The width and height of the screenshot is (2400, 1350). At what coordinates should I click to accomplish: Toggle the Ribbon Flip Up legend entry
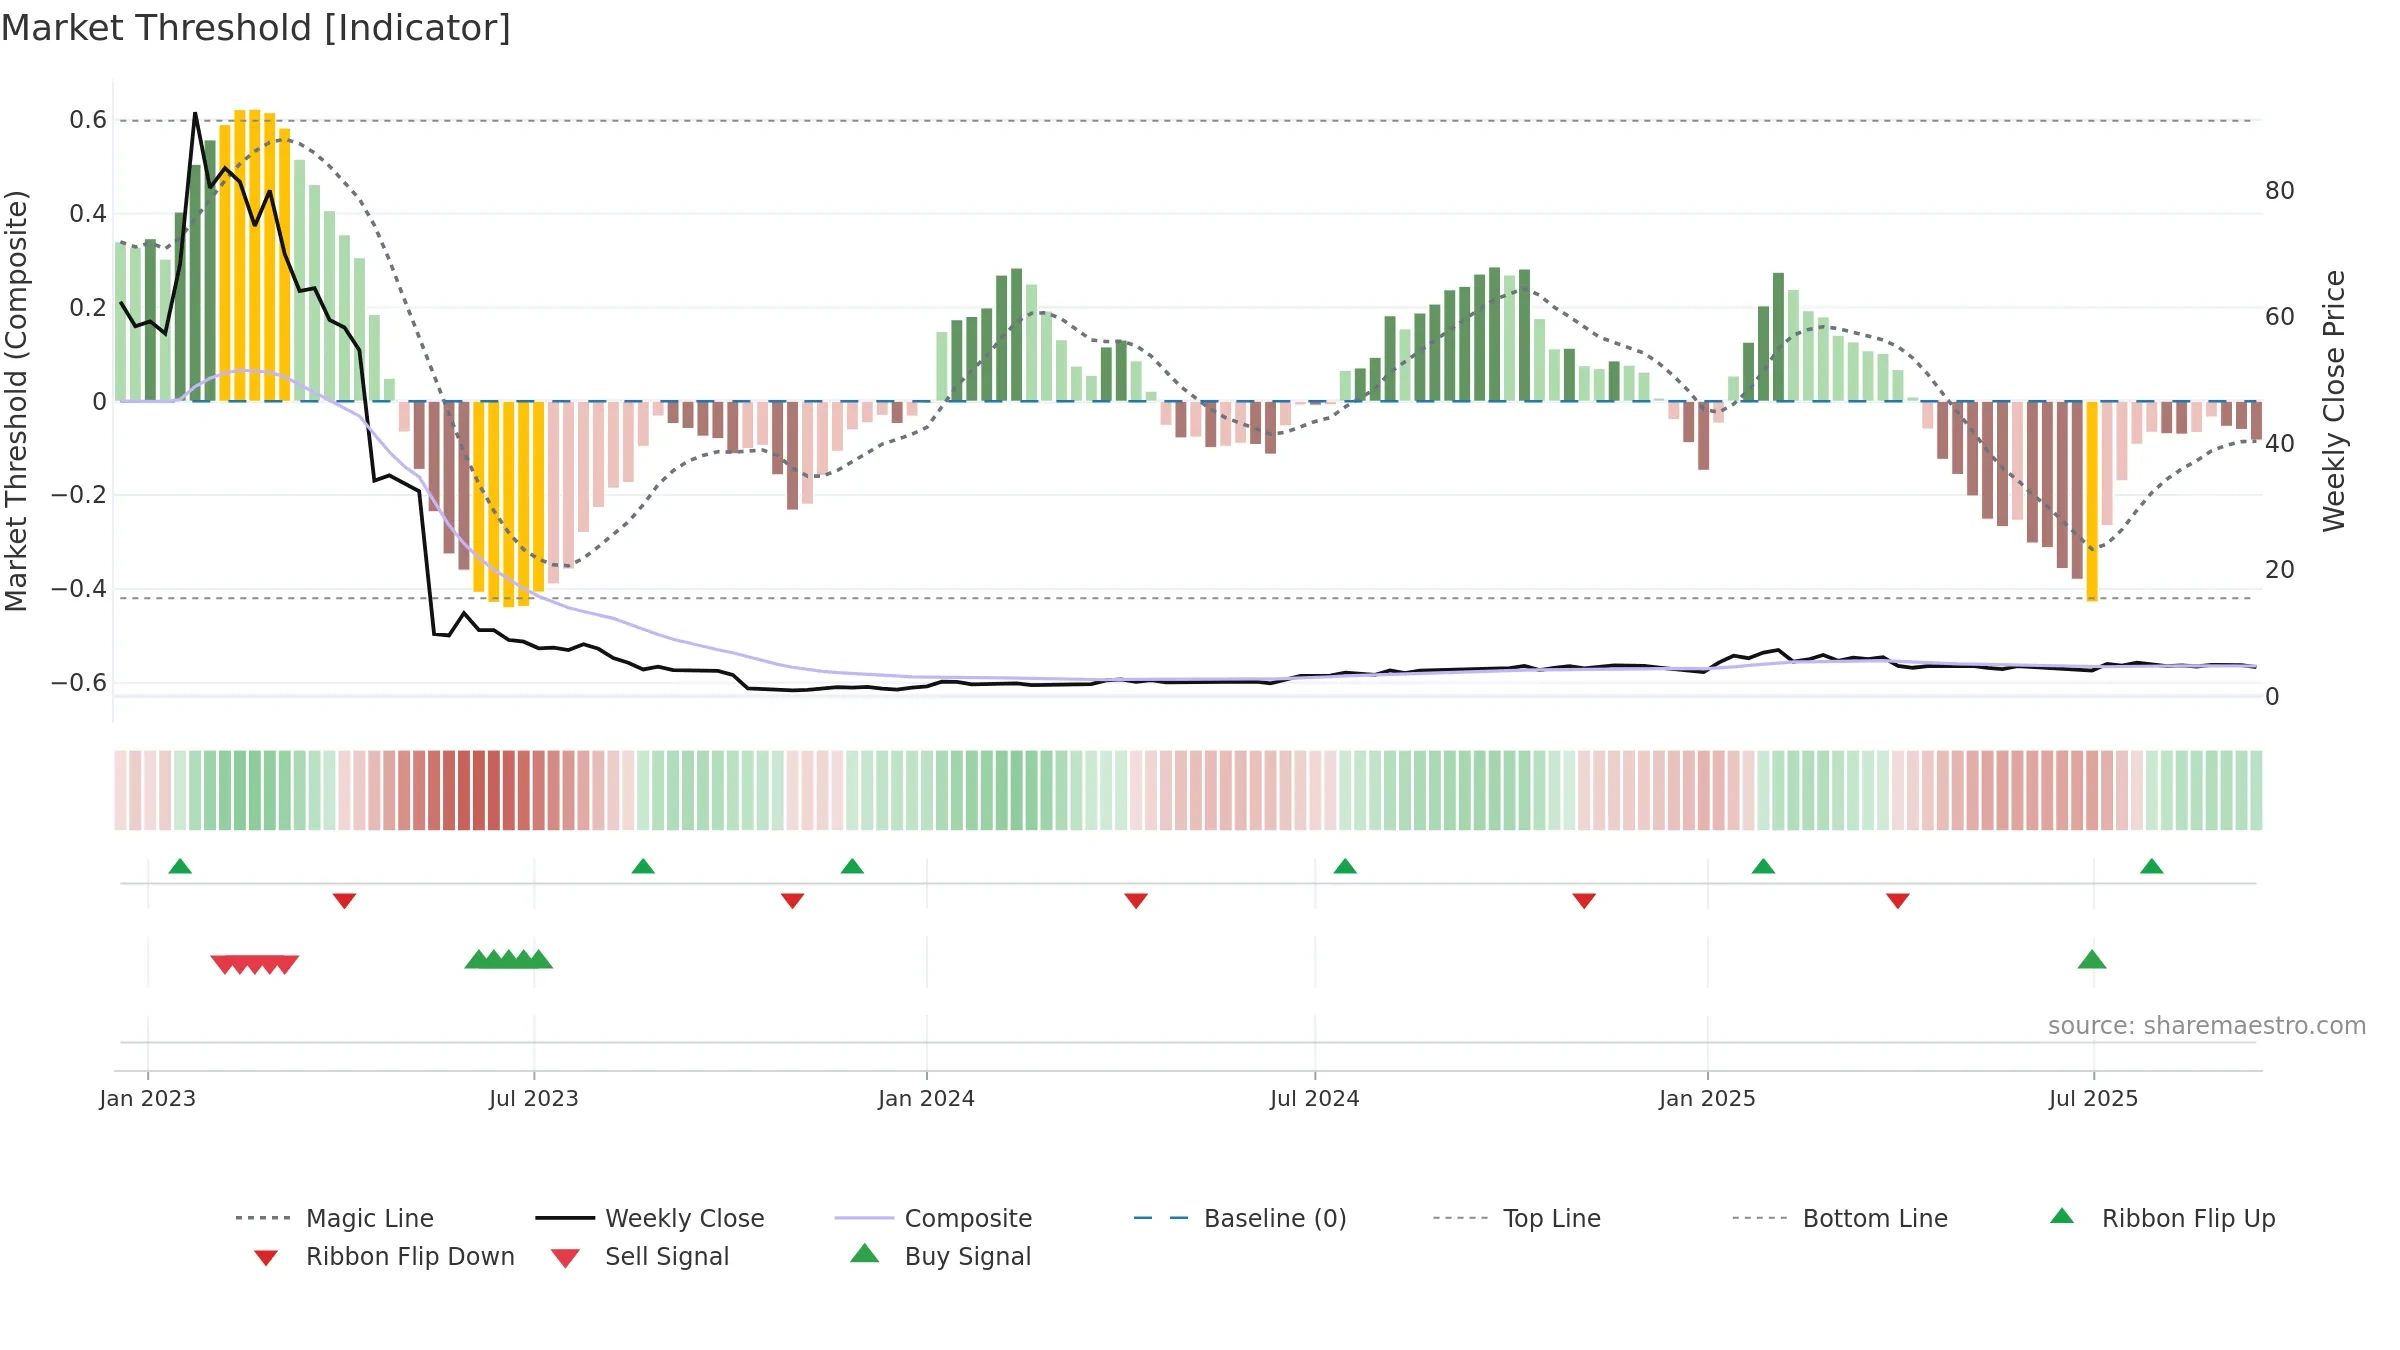point(2162,1218)
